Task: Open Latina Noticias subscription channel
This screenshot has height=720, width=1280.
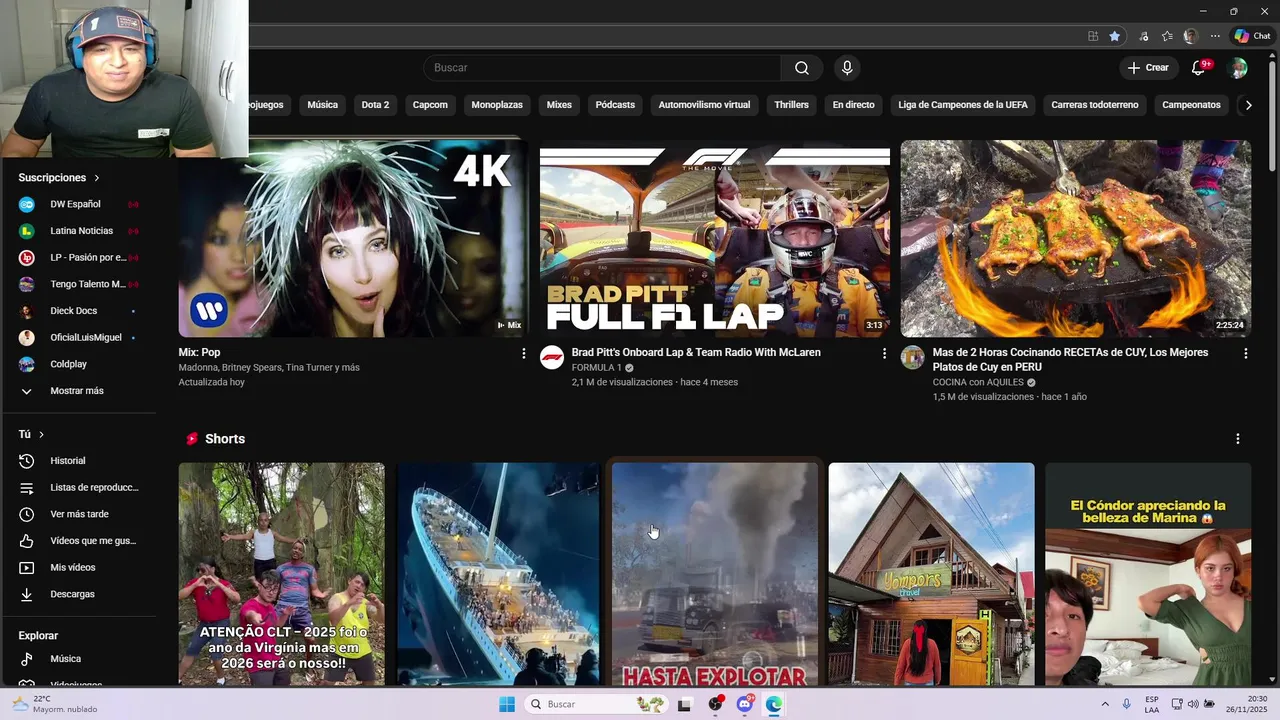Action: coord(80,231)
